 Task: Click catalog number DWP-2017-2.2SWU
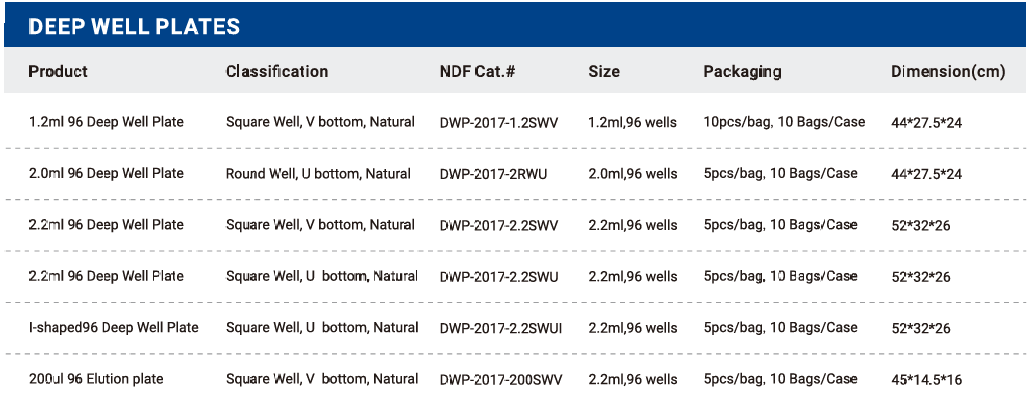499,277
